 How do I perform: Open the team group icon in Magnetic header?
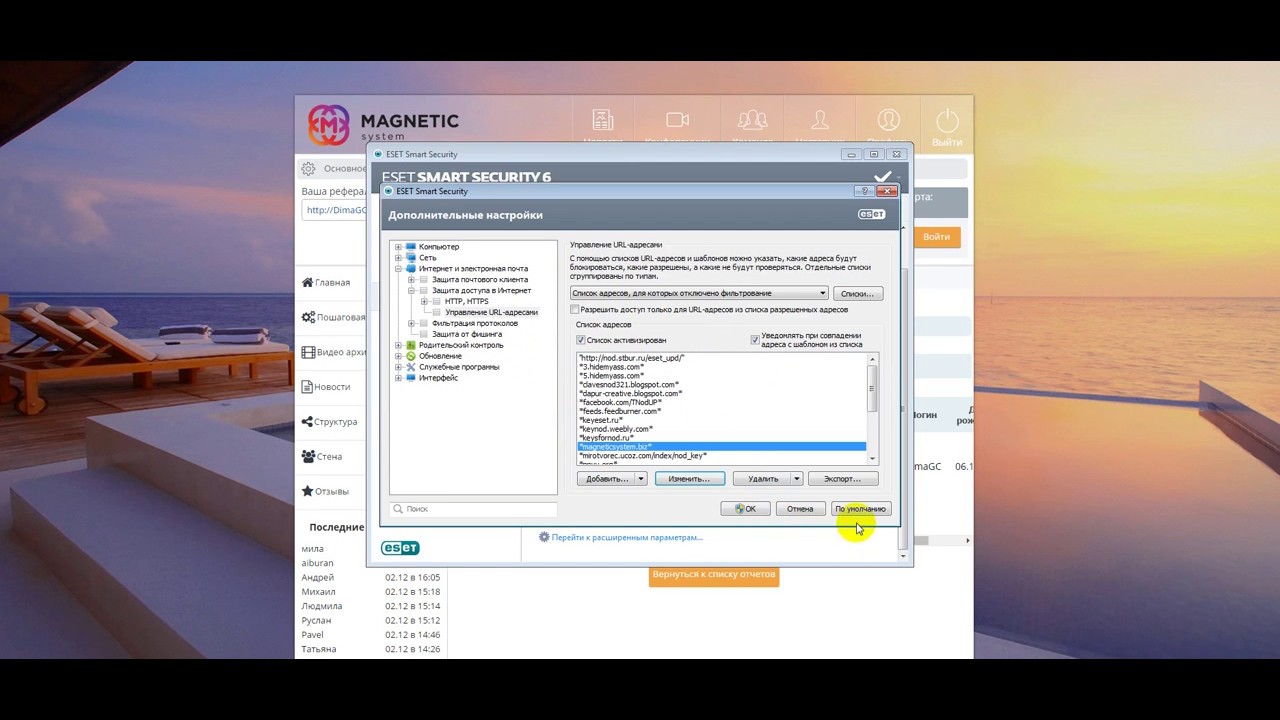(x=752, y=120)
